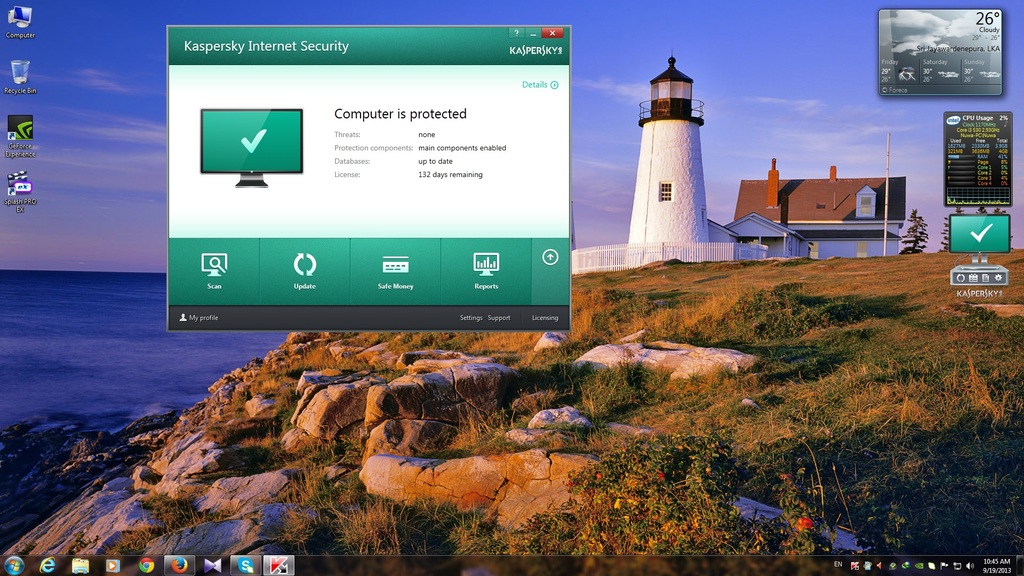Expand more tools with the up-arrow button

coord(551,257)
